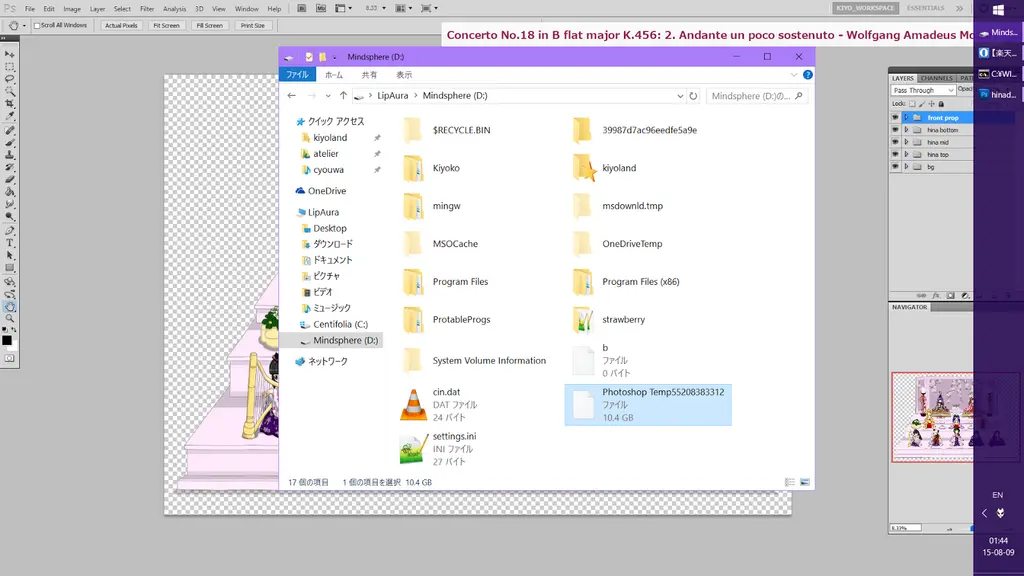
Task: Open the Pass Through blend mode dropdown
Action: click(x=923, y=90)
